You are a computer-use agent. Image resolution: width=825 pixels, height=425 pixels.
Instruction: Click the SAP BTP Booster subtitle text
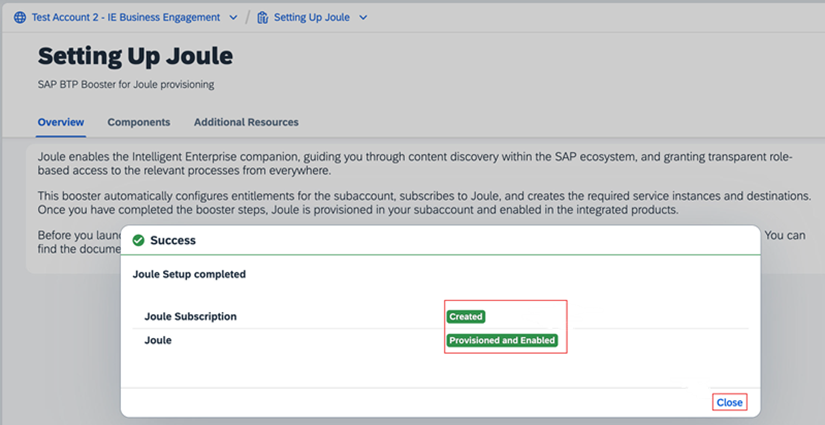tap(126, 85)
